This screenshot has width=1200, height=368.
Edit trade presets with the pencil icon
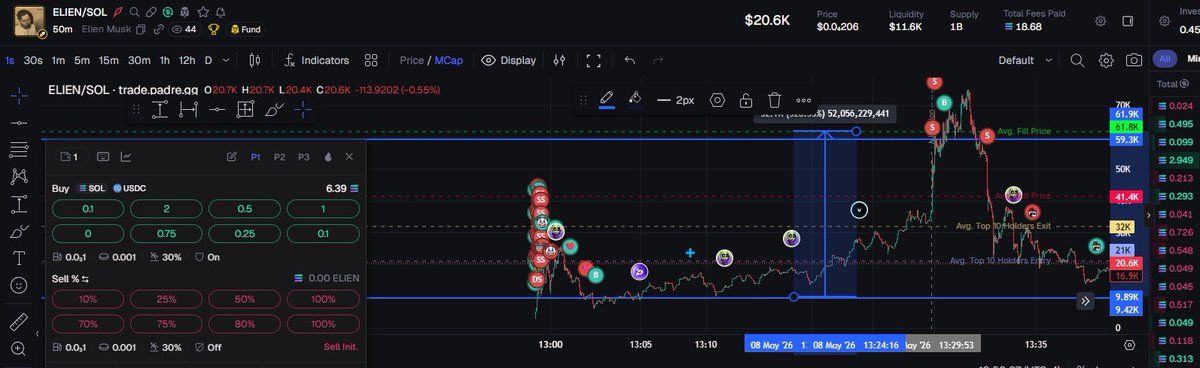coord(232,157)
